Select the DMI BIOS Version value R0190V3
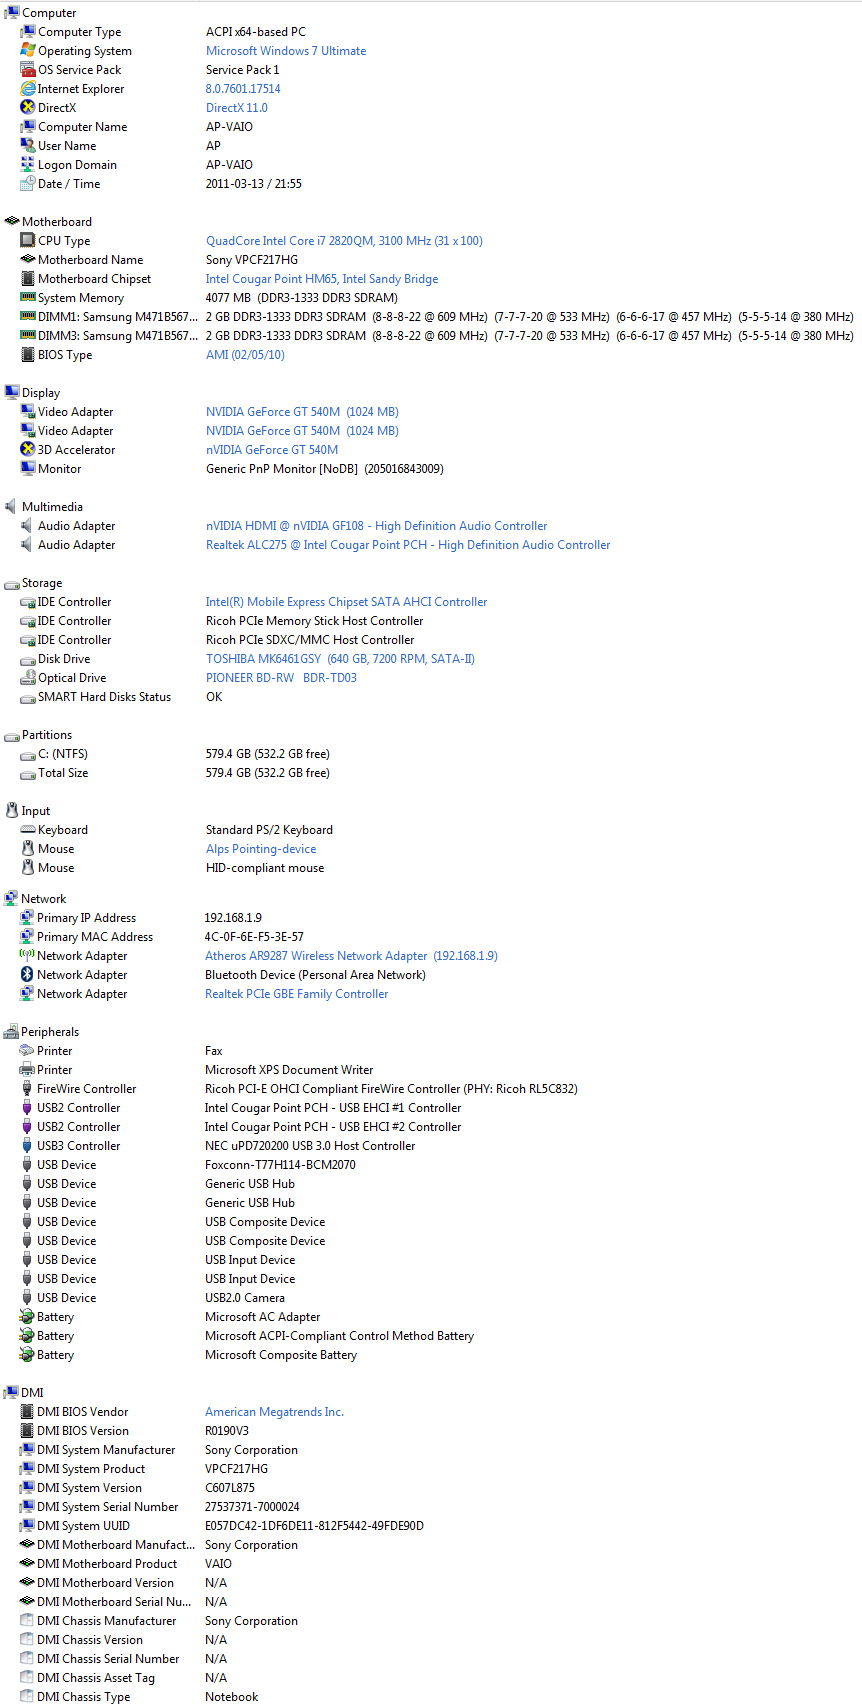862x1708 pixels. pos(227,1431)
